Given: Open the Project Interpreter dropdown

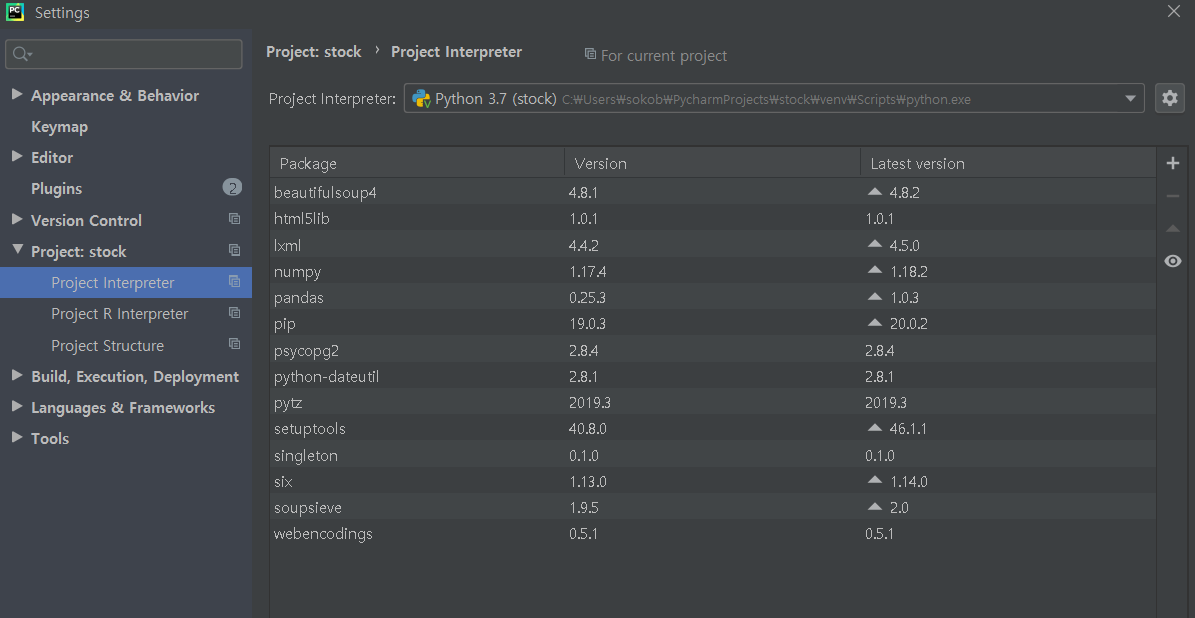Looking at the screenshot, I should click(774, 98).
